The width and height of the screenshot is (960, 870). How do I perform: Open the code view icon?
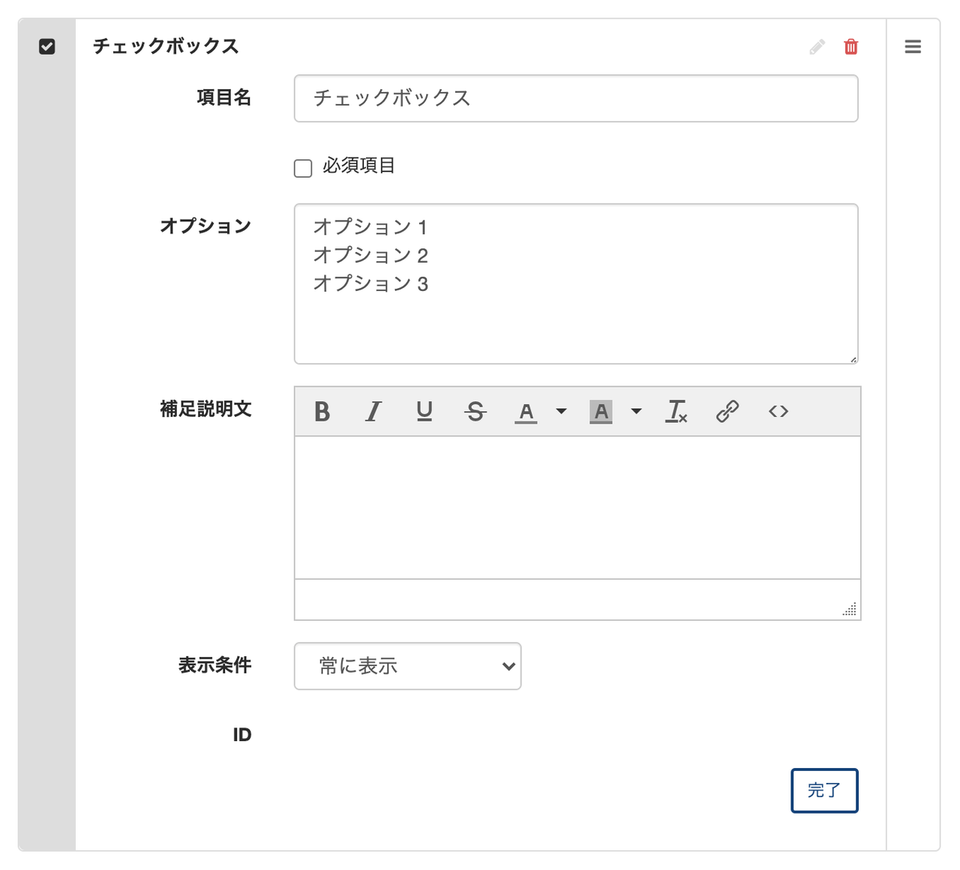pos(778,411)
